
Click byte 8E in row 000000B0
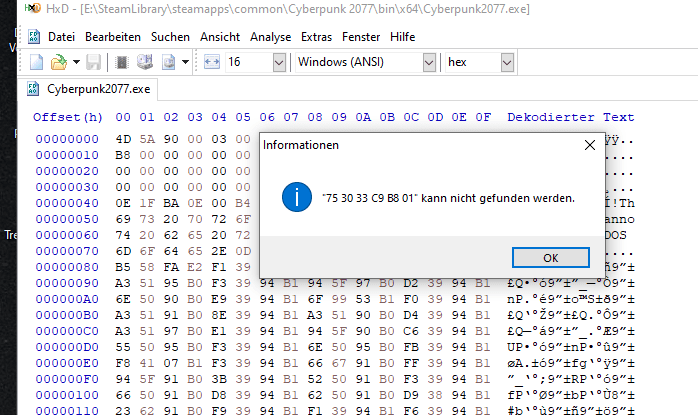pos(219,315)
